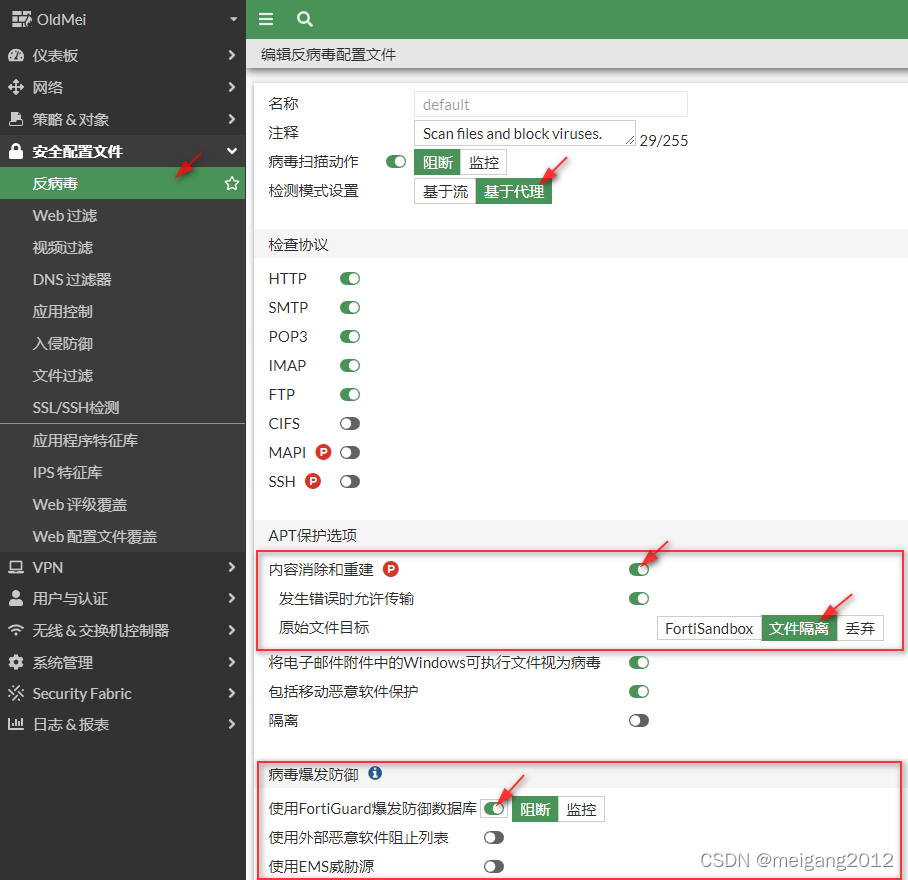Choose FortiSandbox as original file target
The height and width of the screenshot is (880, 908).
[709, 628]
